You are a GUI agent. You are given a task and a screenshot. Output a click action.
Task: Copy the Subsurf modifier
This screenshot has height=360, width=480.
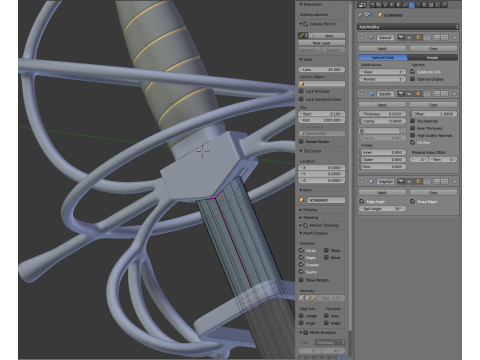click(433, 48)
